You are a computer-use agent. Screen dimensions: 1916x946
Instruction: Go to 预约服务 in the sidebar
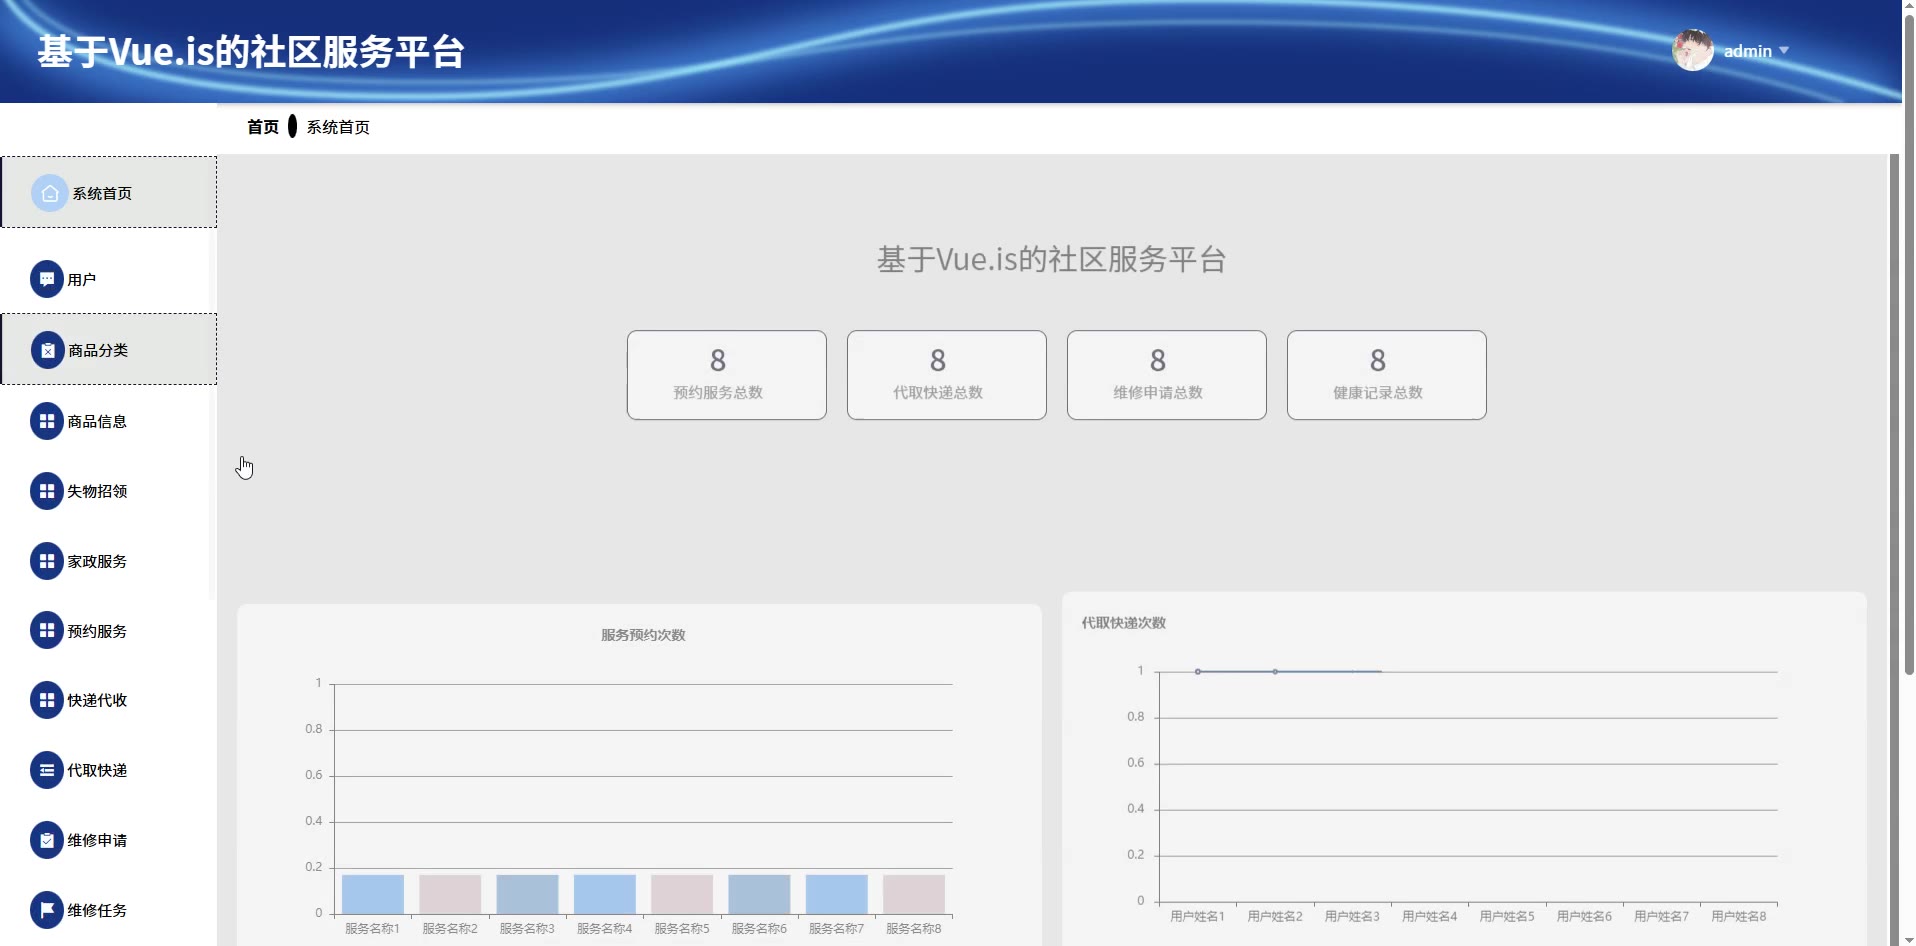pos(109,630)
